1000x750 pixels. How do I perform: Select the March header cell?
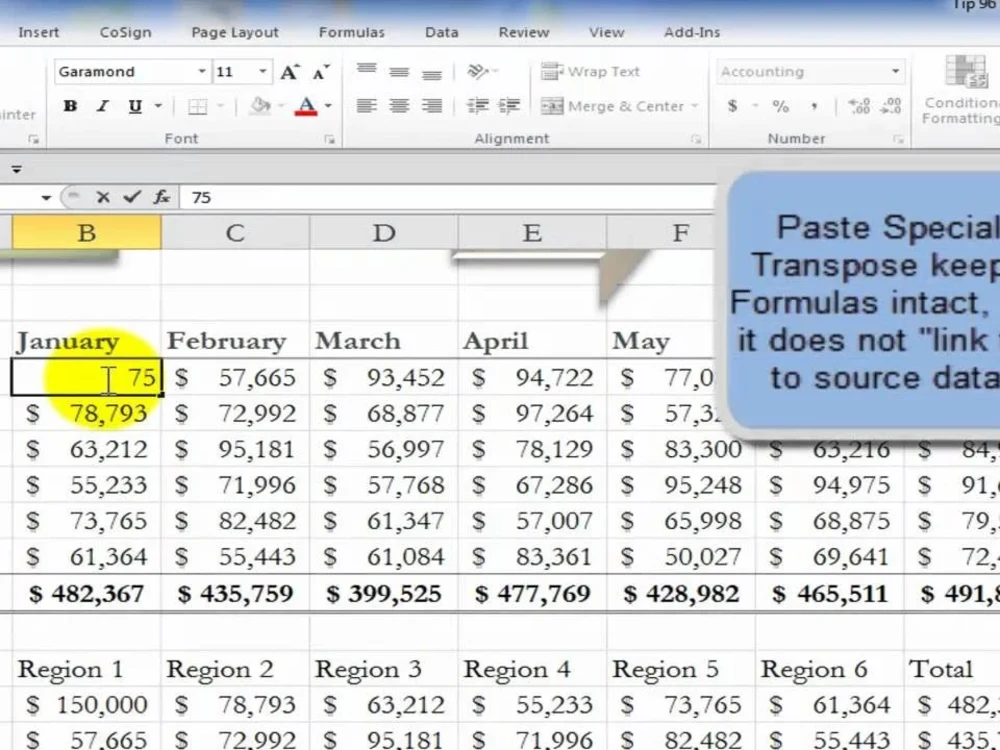(384, 341)
